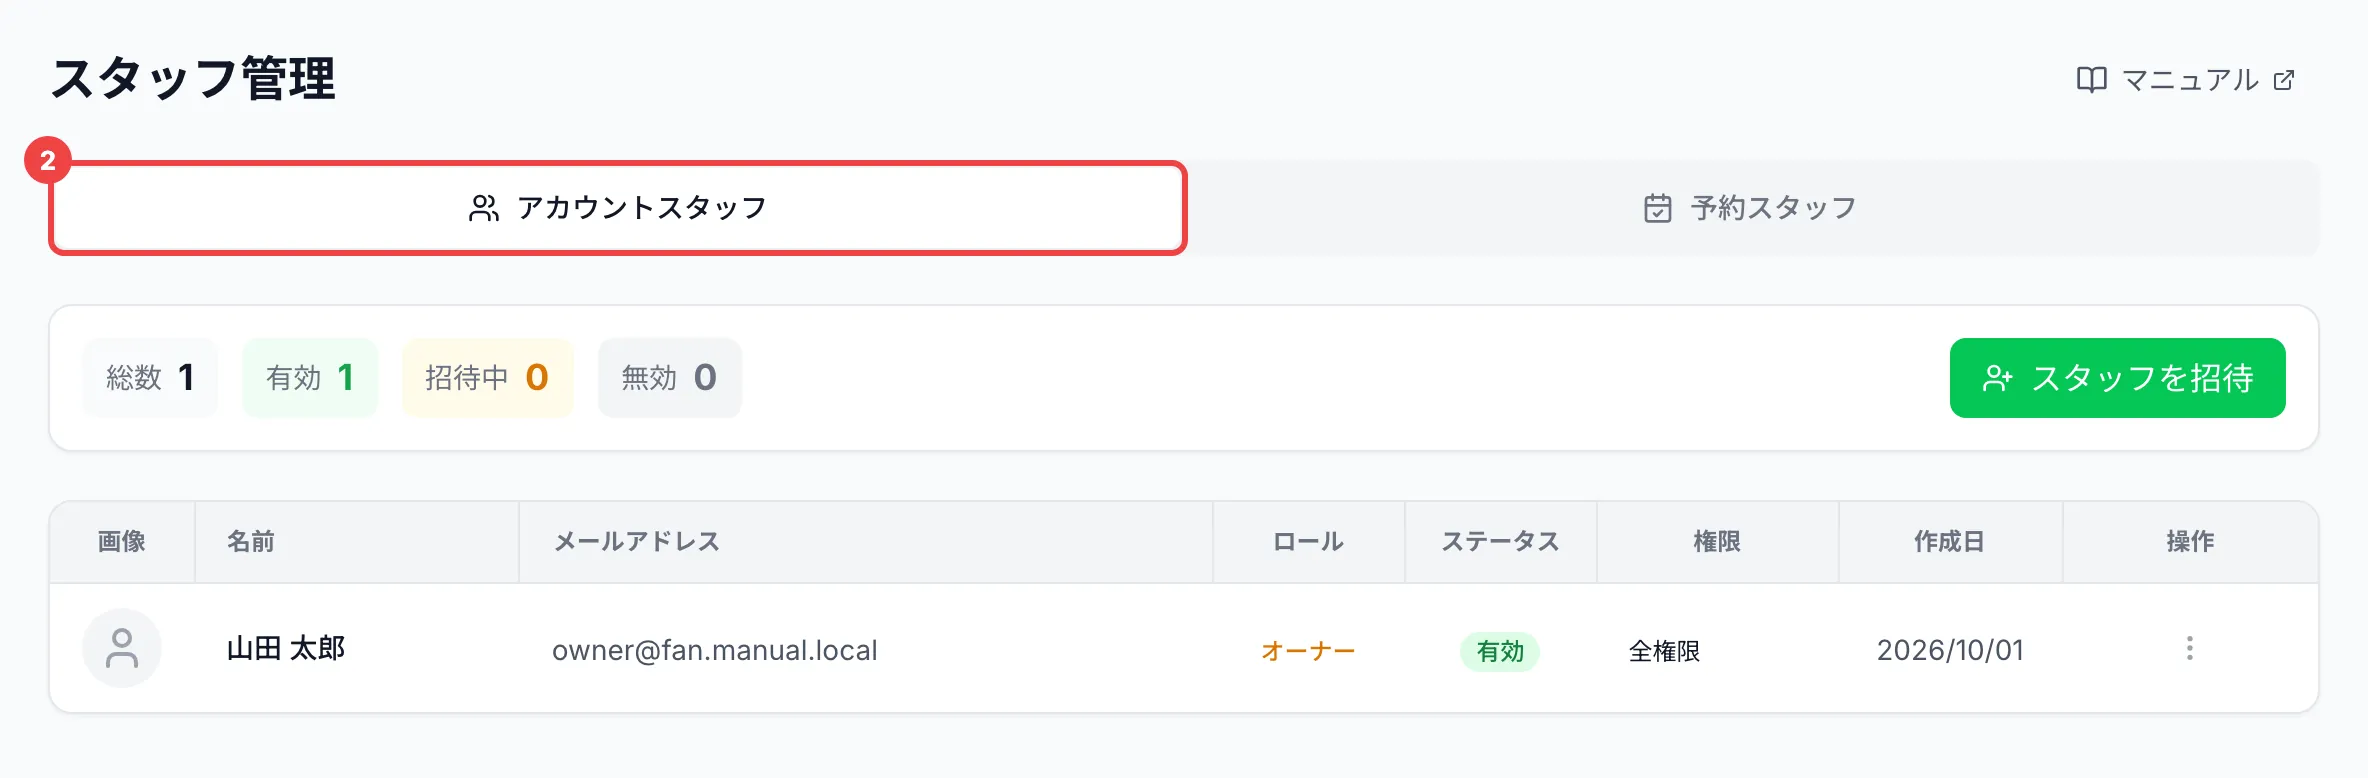
Task: Click the 作成日 column header
Action: [x=1950, y=542]
